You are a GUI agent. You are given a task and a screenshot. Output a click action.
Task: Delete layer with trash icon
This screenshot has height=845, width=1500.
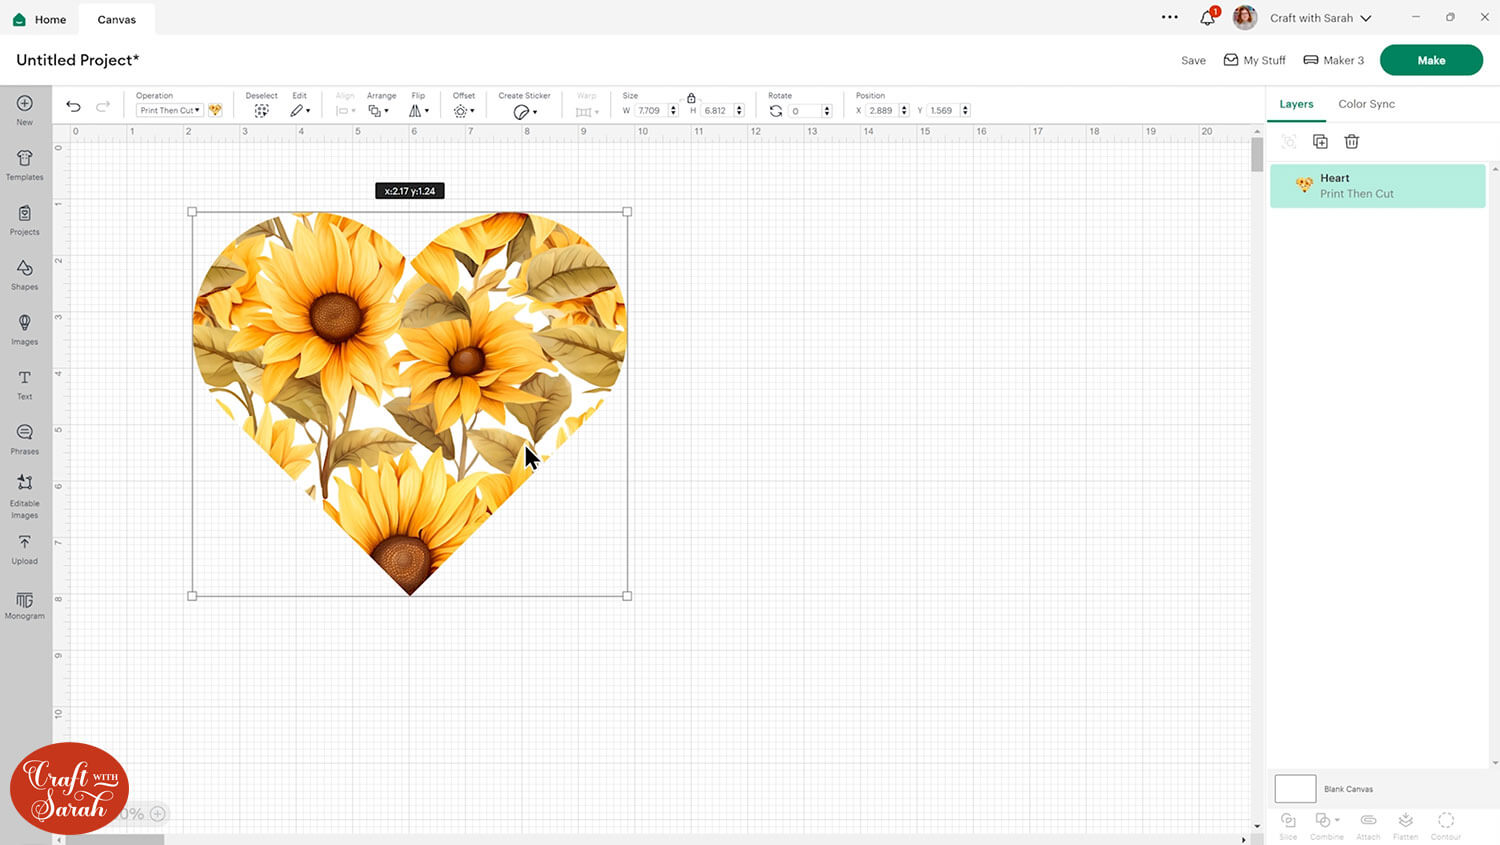(x=1351, y=142)
